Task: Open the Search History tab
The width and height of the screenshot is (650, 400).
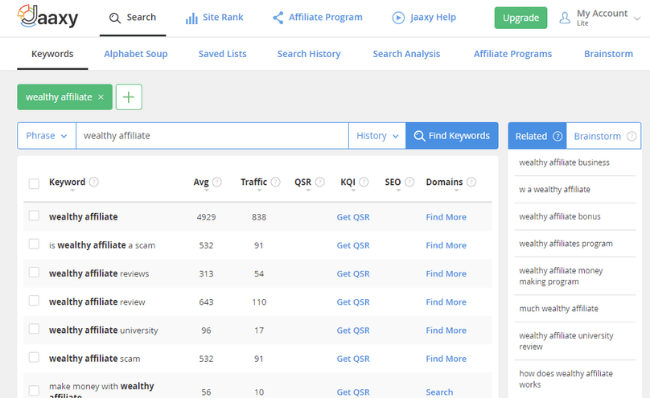Action: (309, 54)
